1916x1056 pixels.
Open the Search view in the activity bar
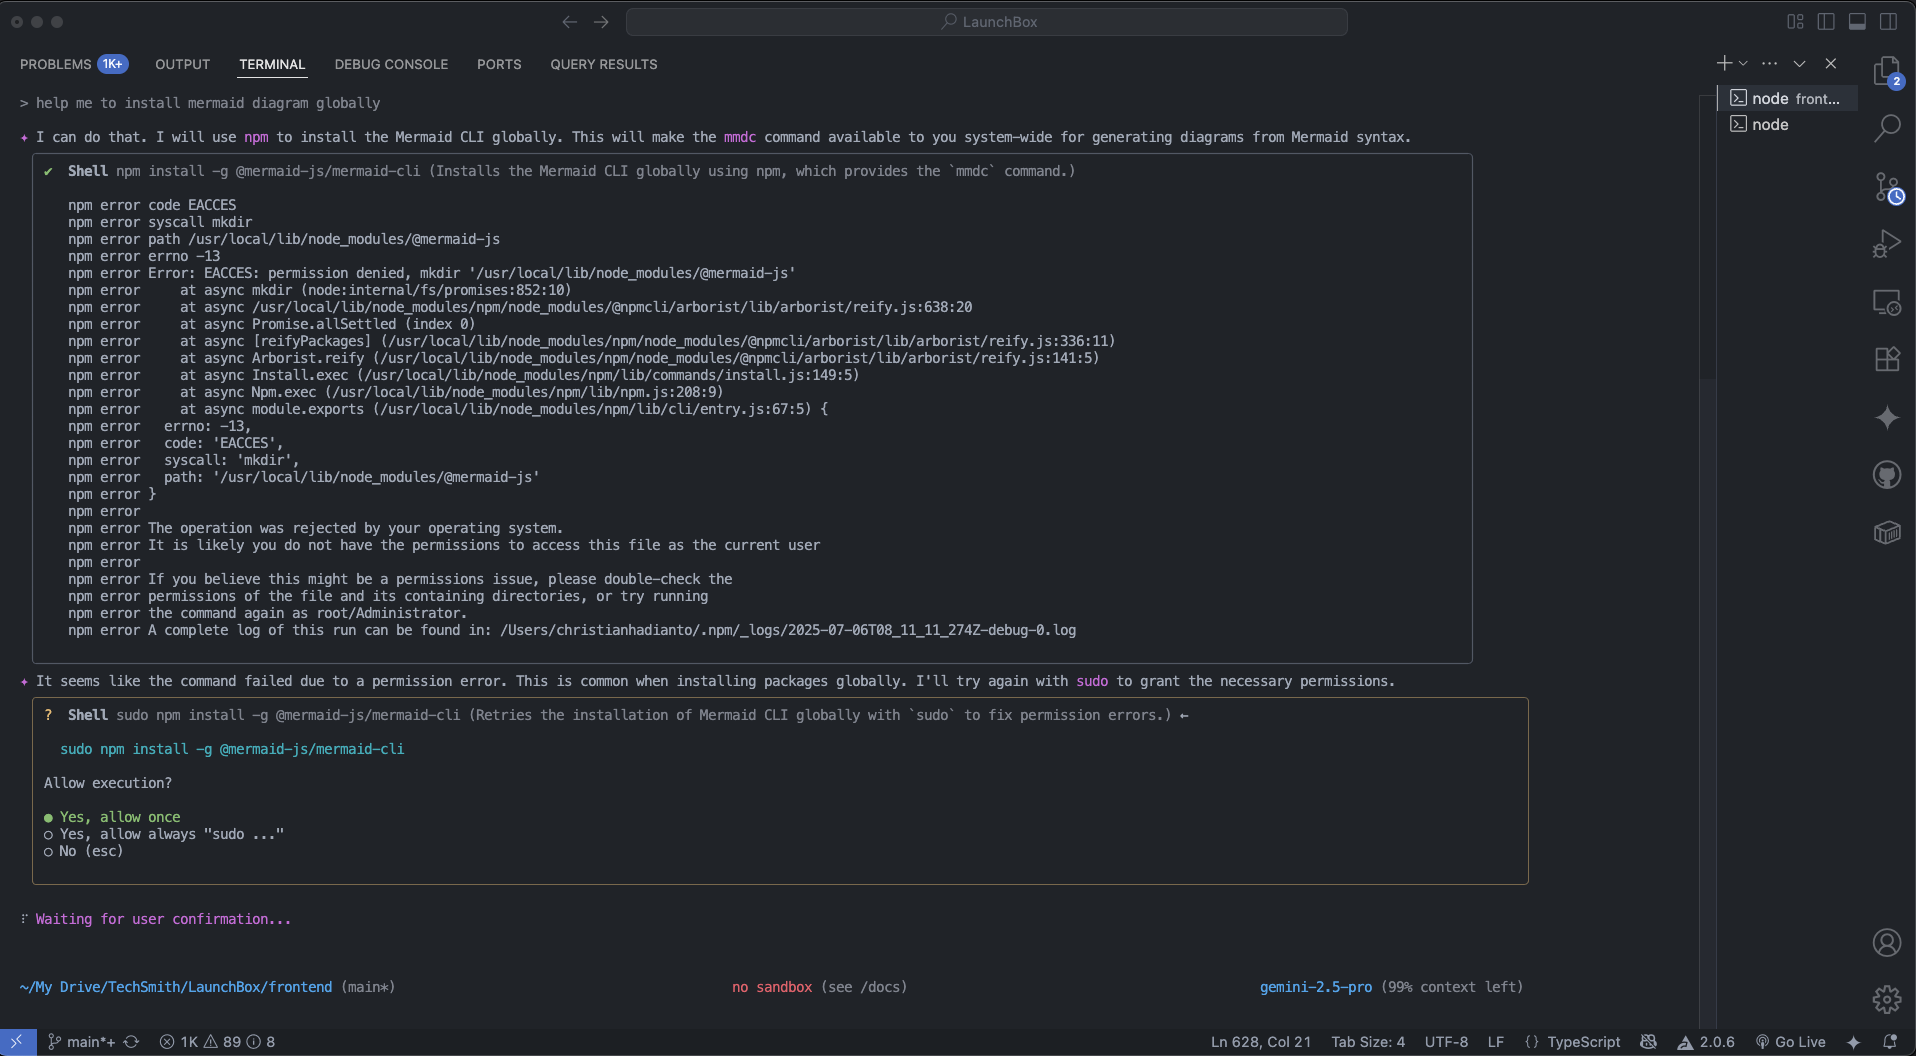(1888, 129)
